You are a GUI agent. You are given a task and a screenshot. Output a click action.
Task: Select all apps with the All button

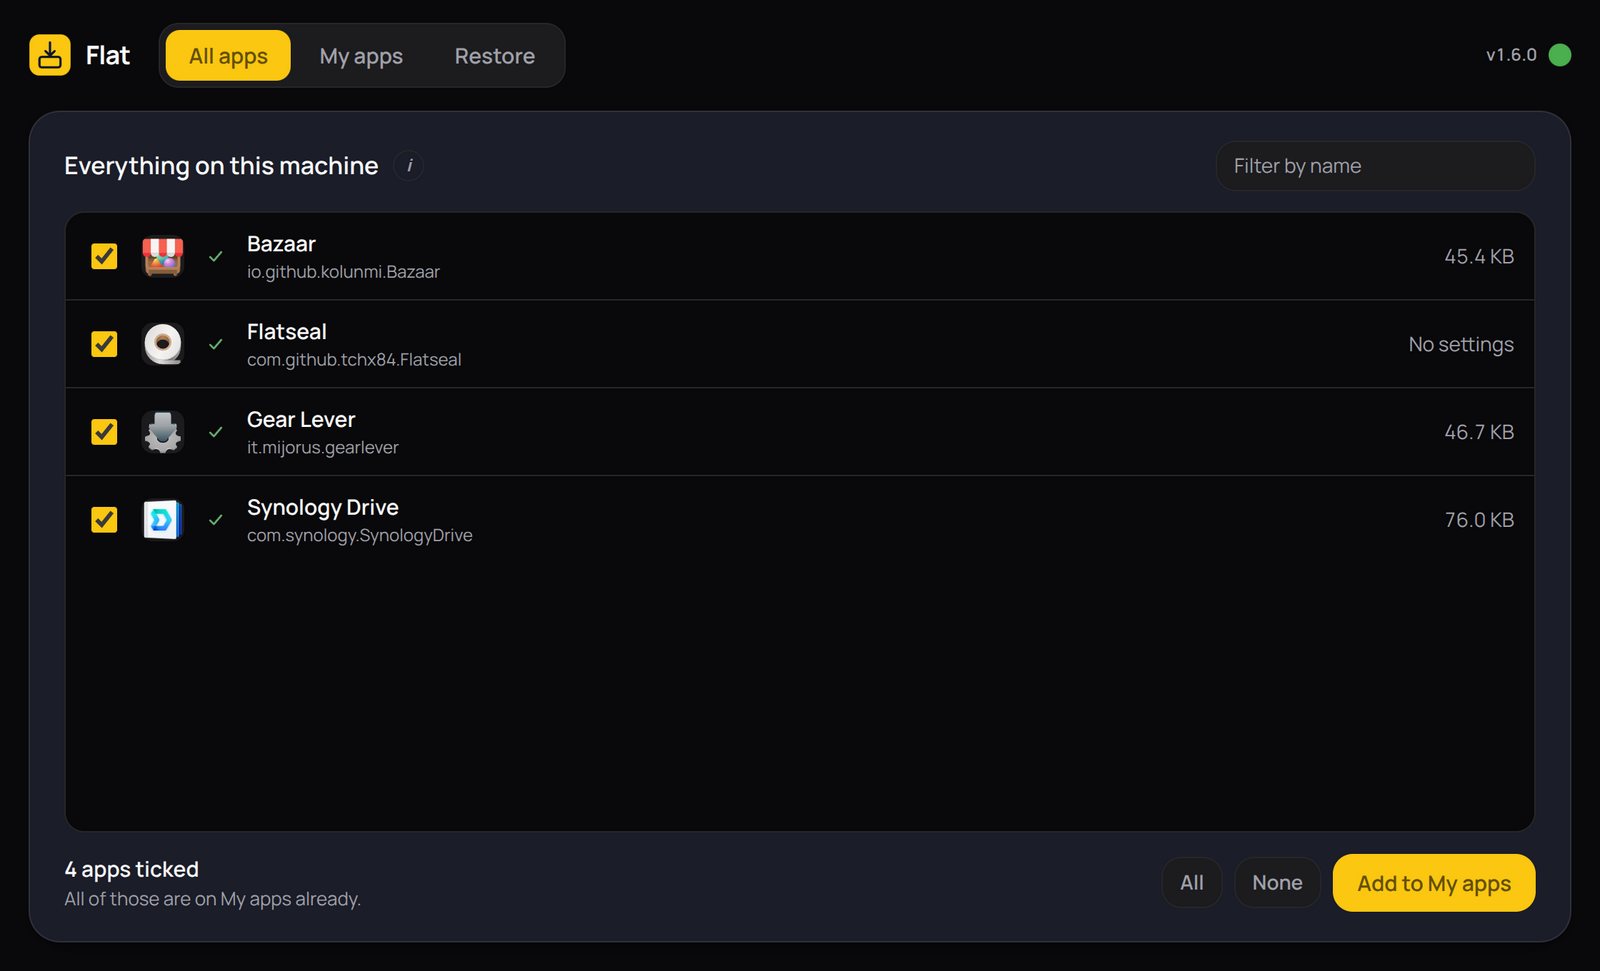(x=1191, y=883)
